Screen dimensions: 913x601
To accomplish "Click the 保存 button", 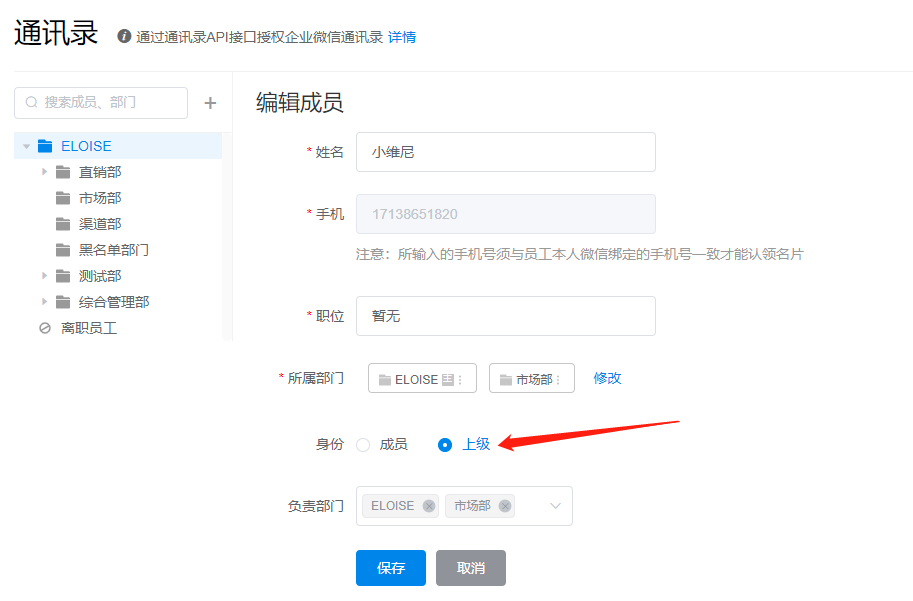I will (x=391, y=568).
